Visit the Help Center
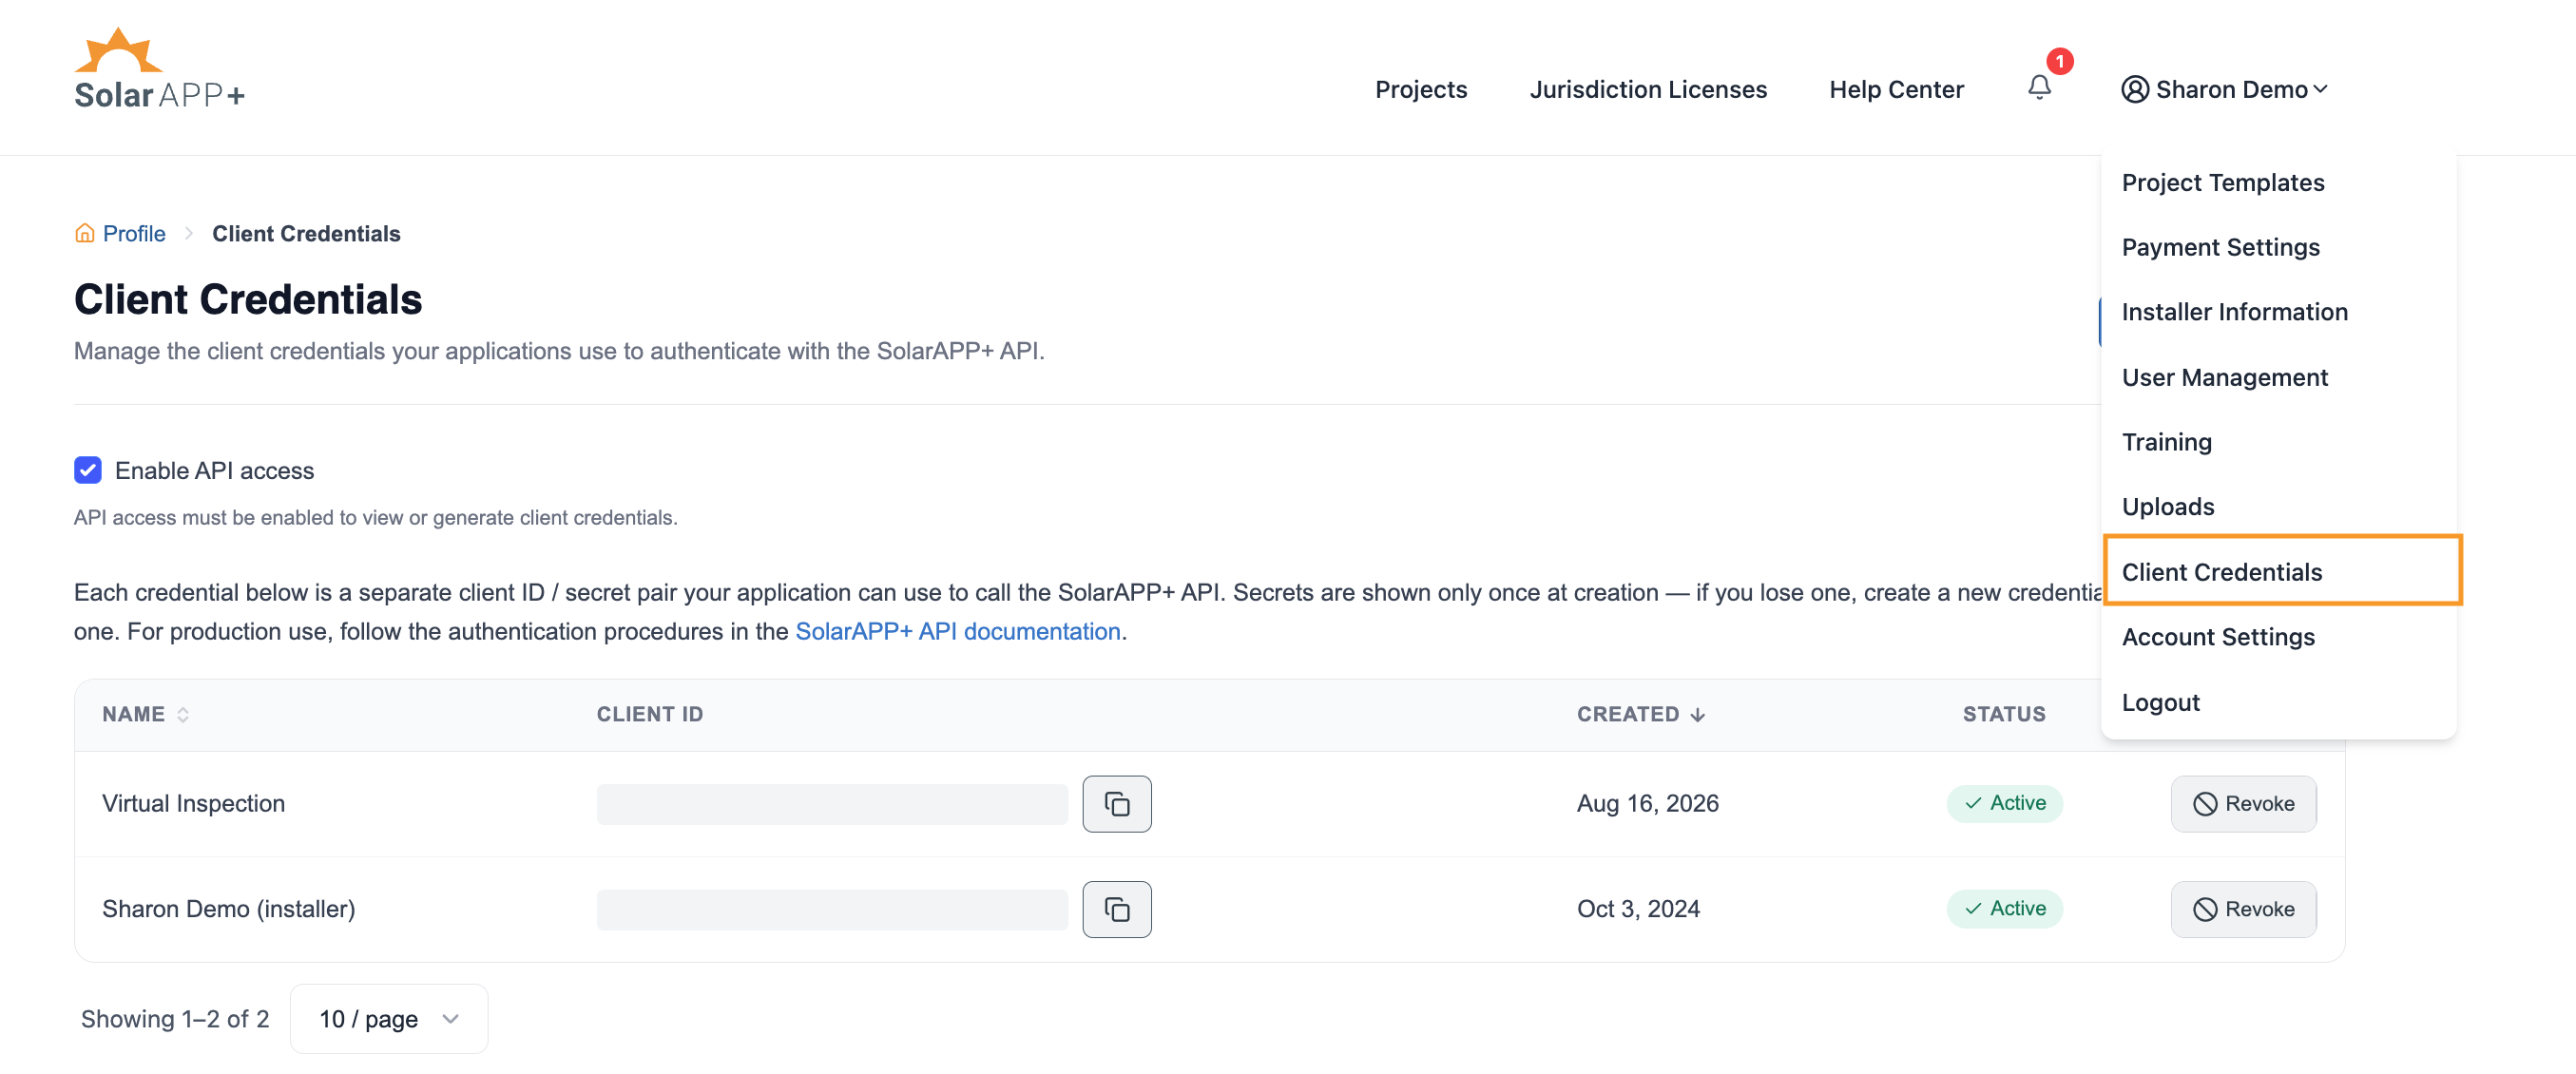This screenshot has height=1074, width=2576. (x=1896, y=89)
